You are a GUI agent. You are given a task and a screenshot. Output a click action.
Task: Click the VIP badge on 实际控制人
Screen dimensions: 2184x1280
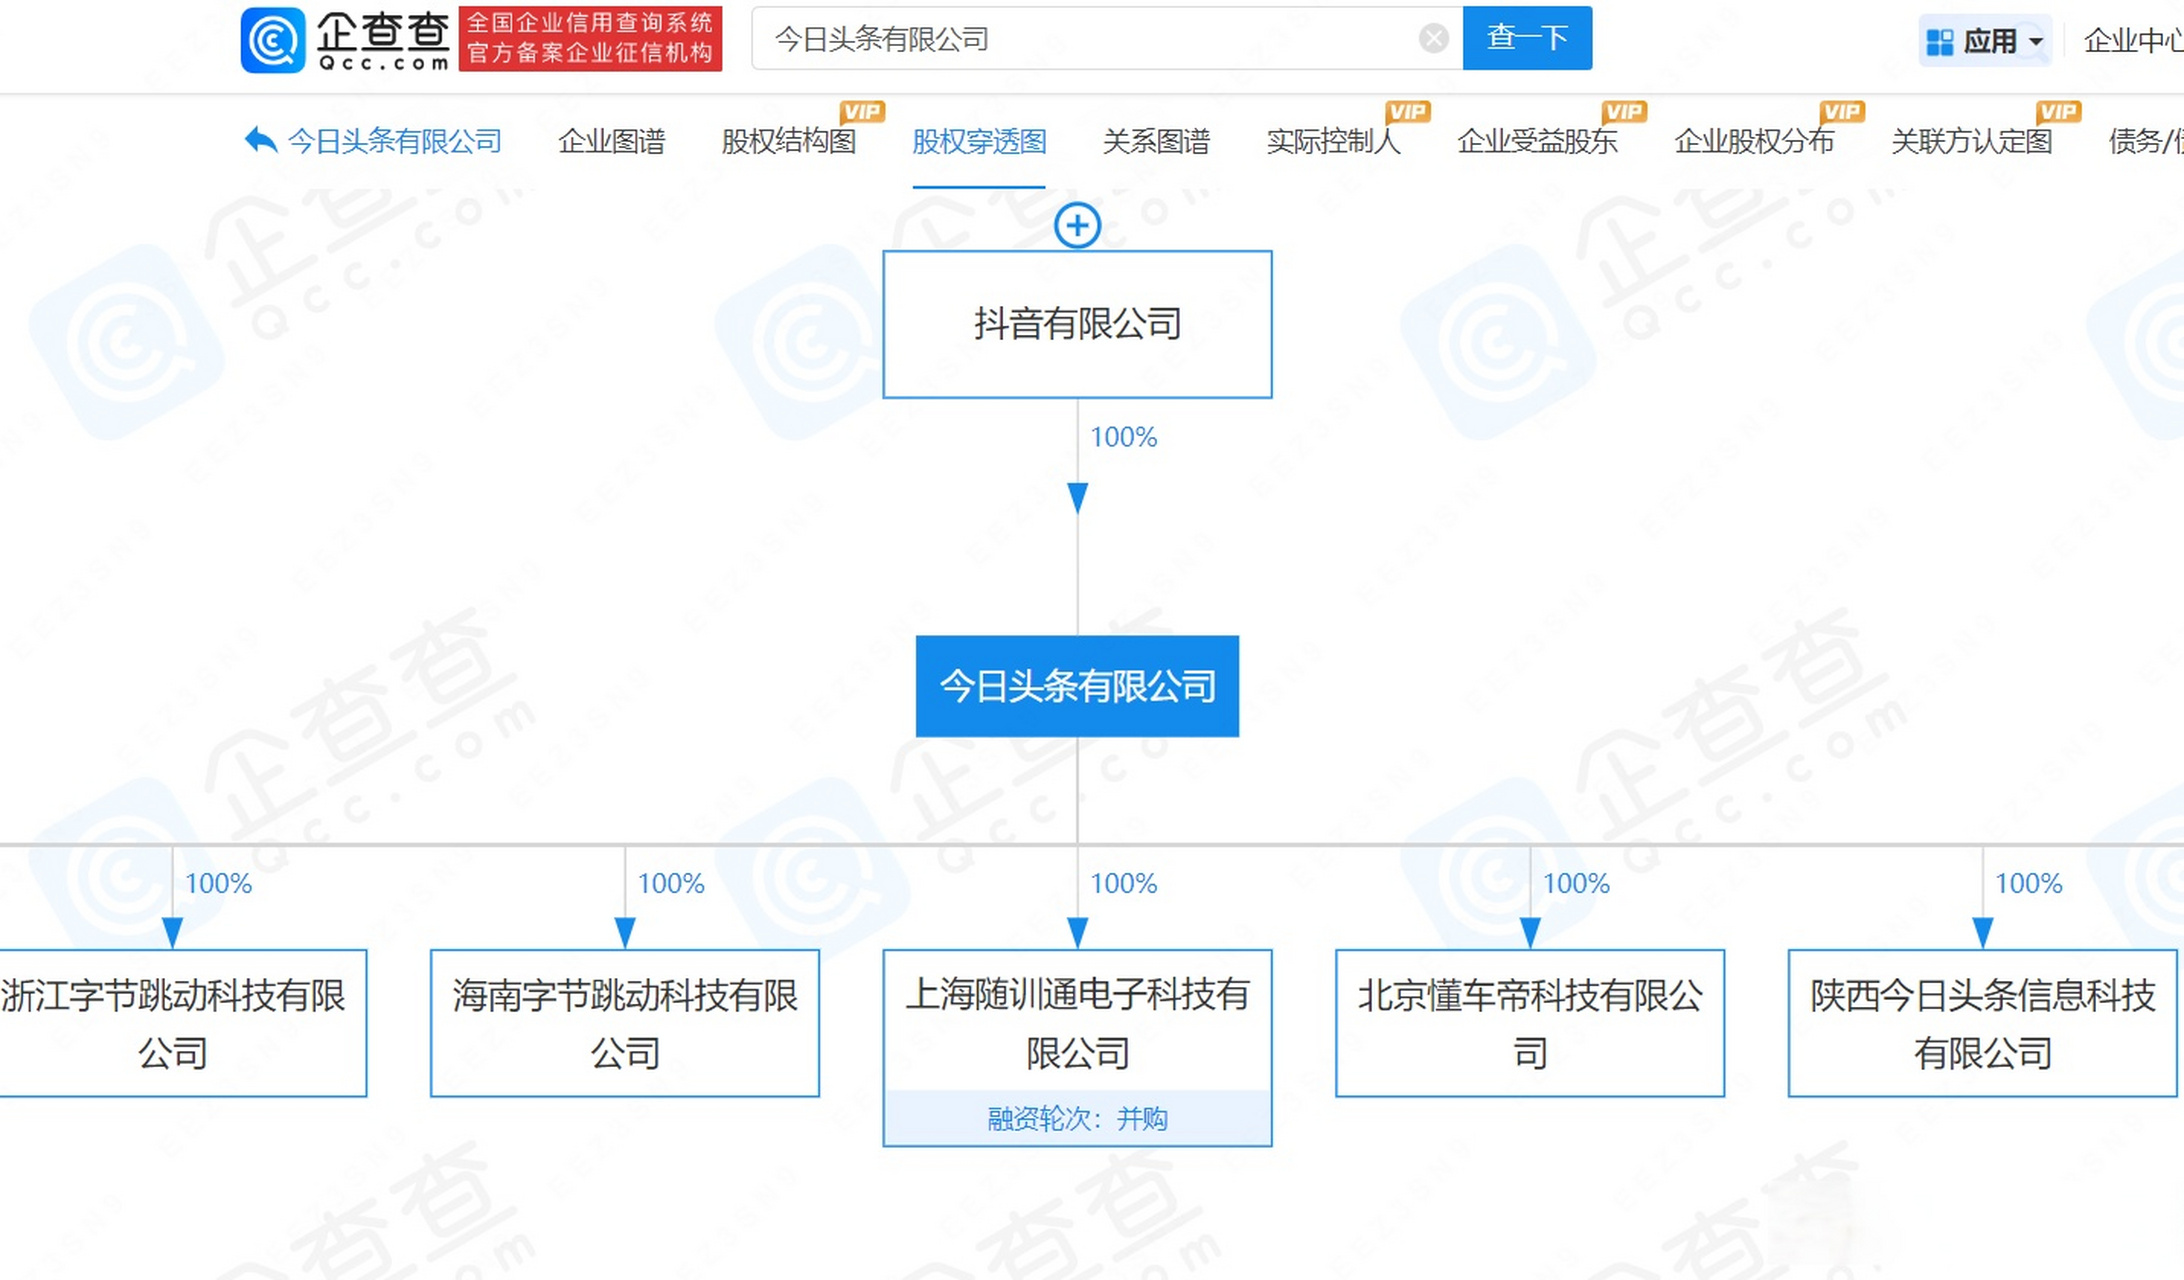tap(1407, 111)
